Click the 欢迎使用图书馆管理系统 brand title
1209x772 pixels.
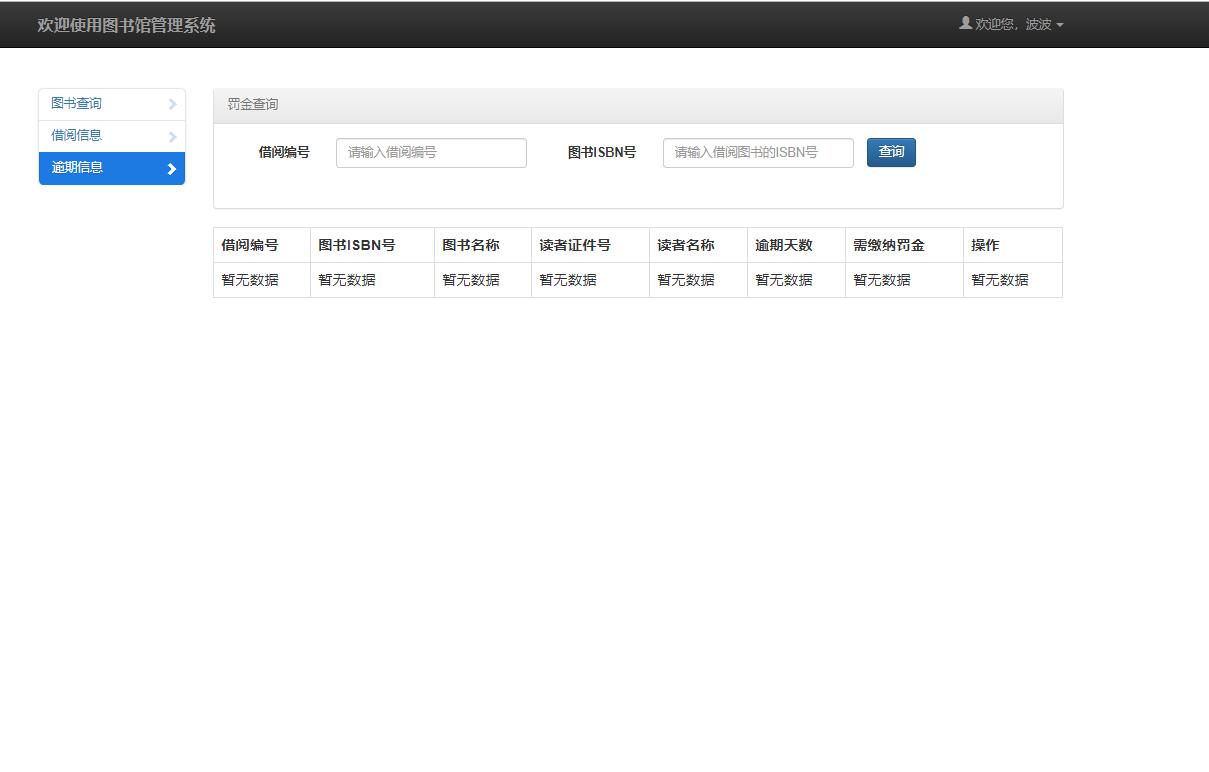point(126,25)
